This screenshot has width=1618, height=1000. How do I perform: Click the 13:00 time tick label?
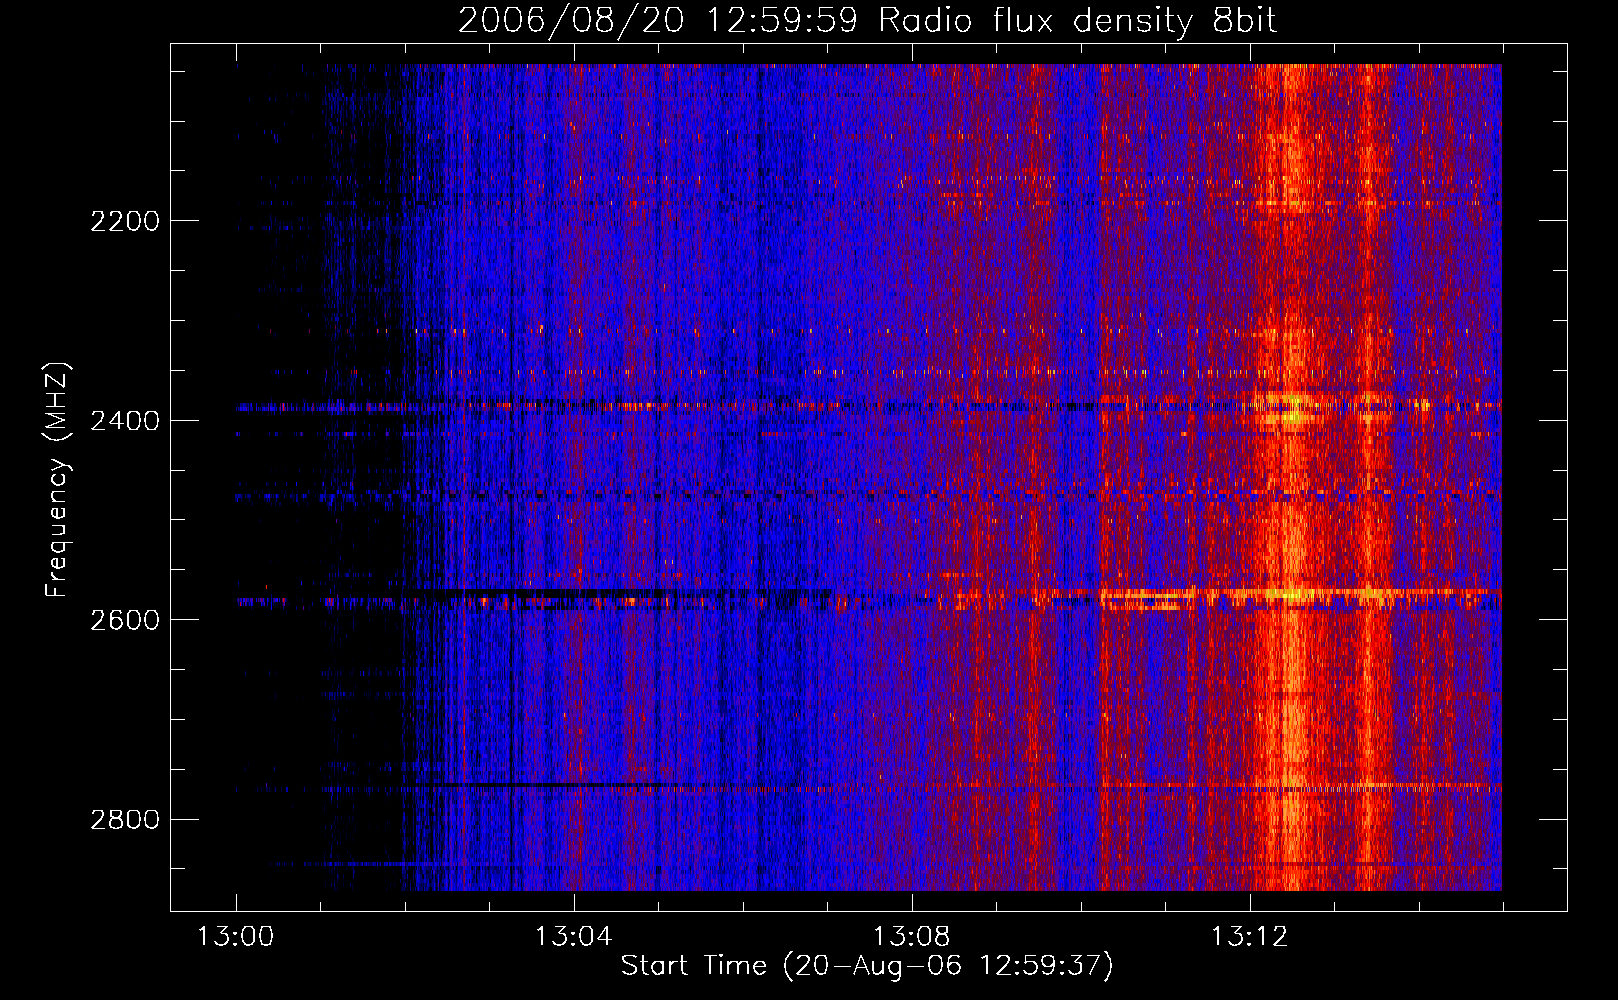(x=236, y=937)
